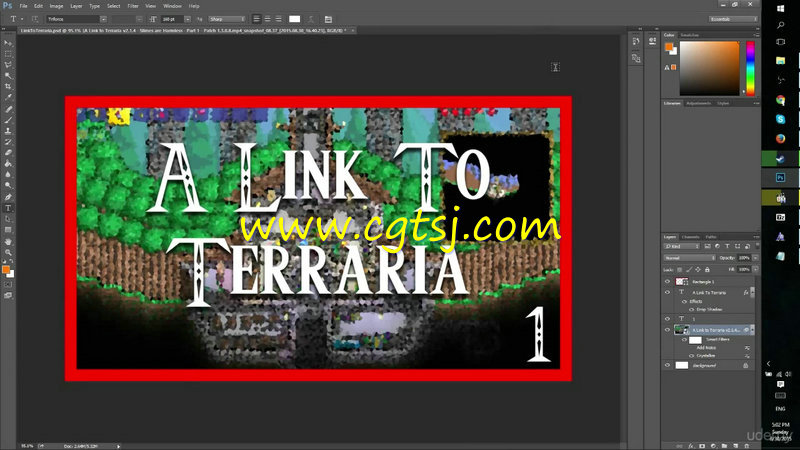Hide the Background layer
Image resolution: width=800 pixels, height=450 pixels.
(667, 365)
